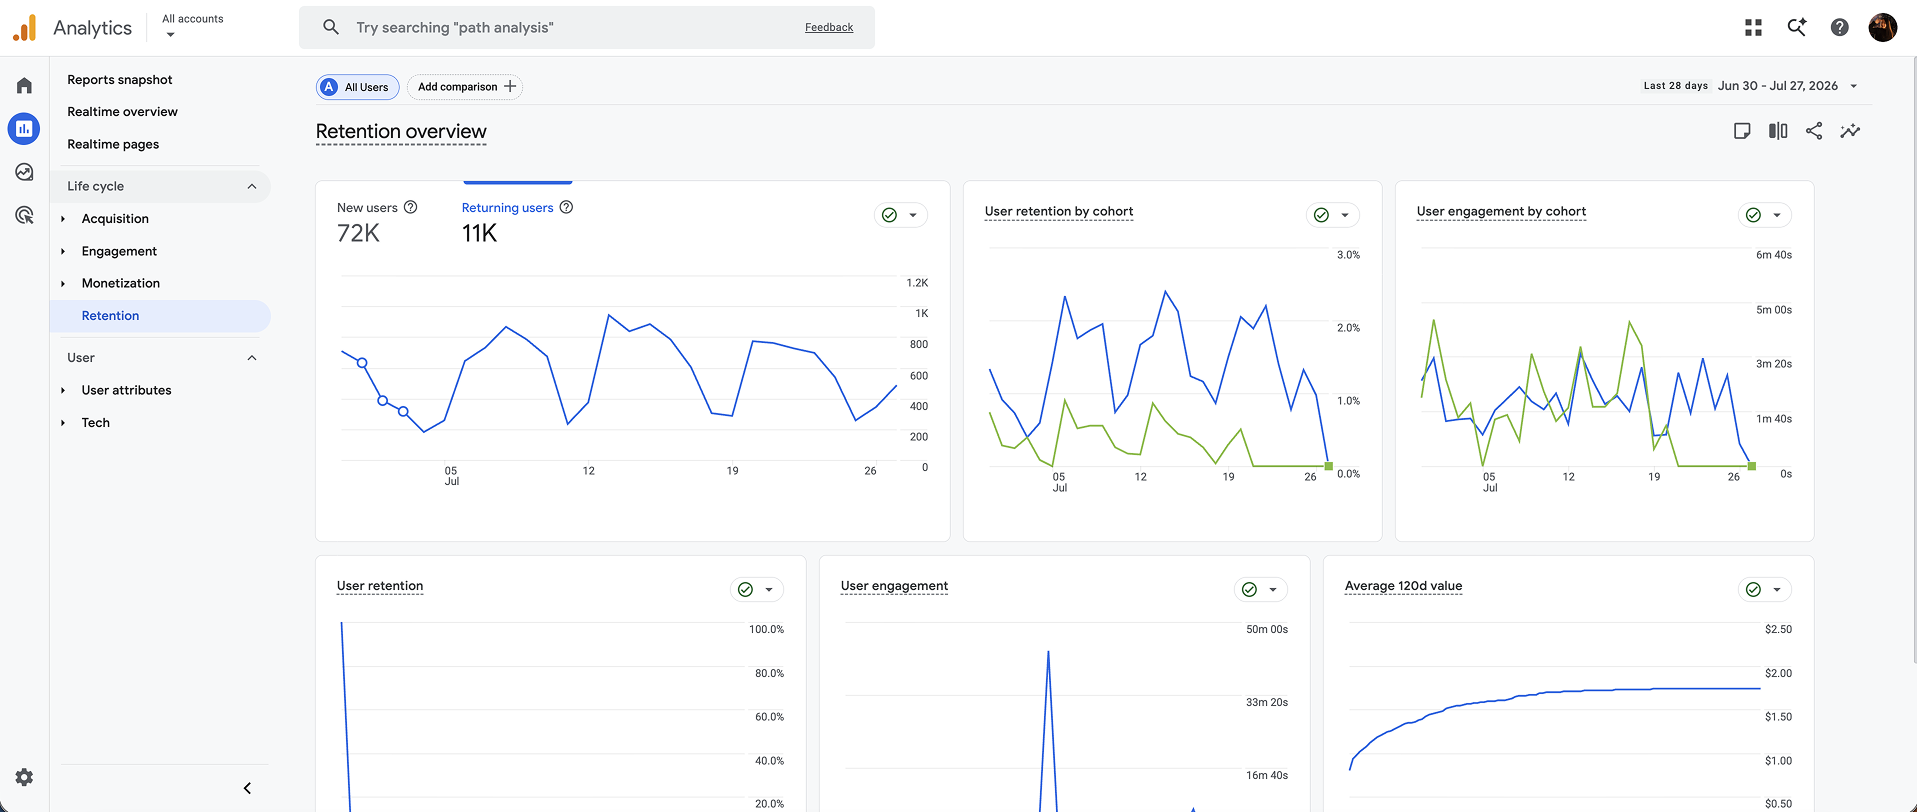Collapse the User section
Screen dimensions: 1917x812
(x=252, y=358)
